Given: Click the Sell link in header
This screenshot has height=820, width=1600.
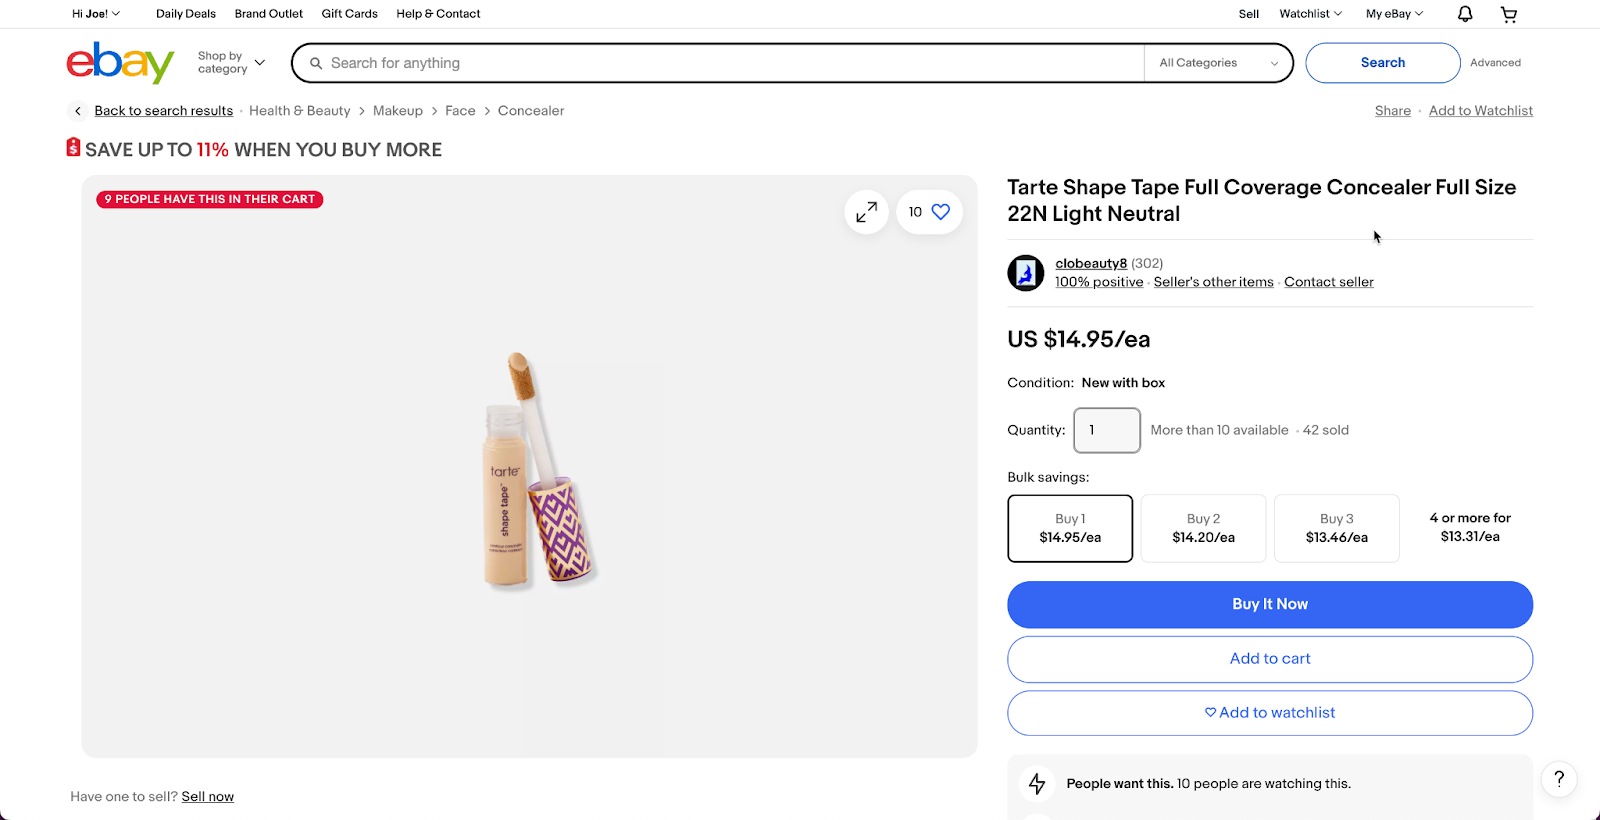Looking at the screenshot, I should (1249, 14).
